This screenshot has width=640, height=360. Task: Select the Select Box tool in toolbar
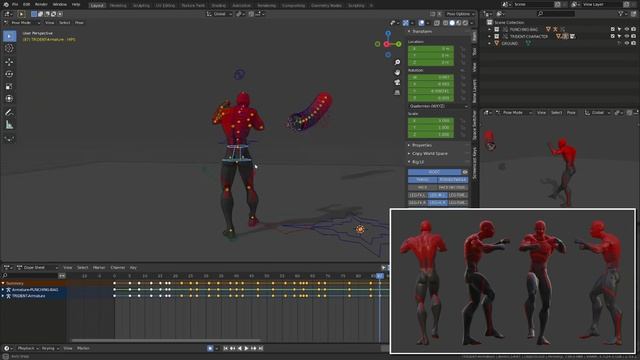coord(9,36)
